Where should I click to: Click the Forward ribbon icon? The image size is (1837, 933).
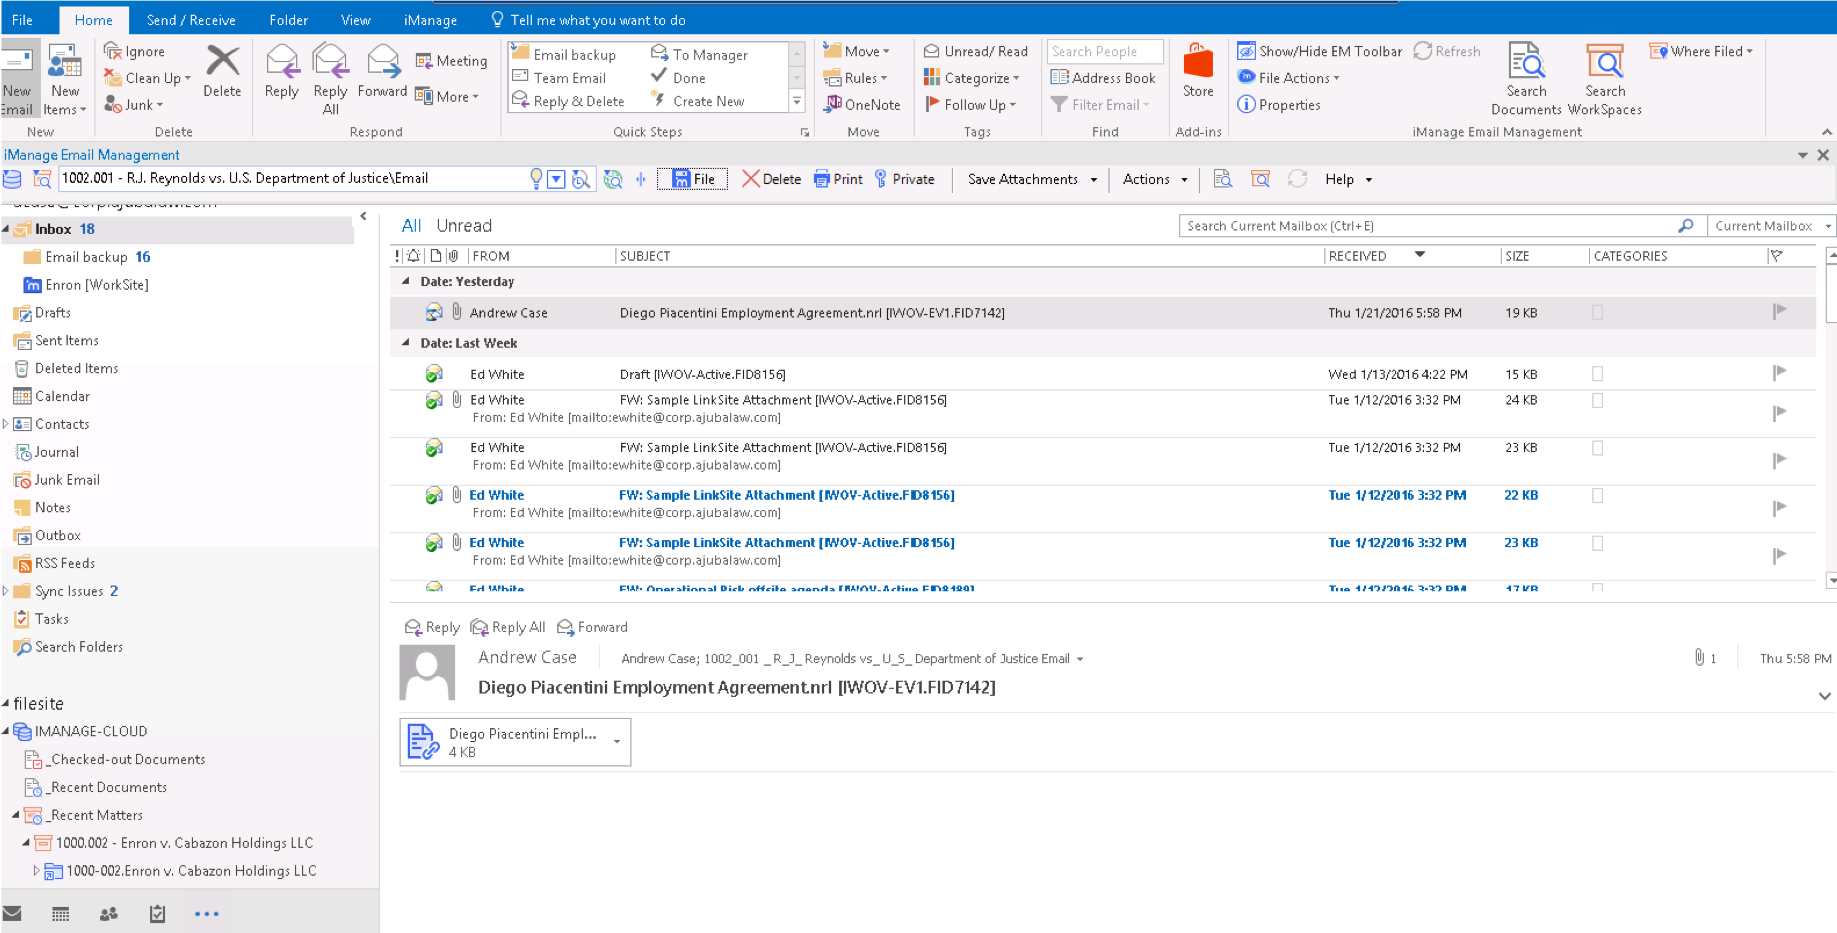383,62
